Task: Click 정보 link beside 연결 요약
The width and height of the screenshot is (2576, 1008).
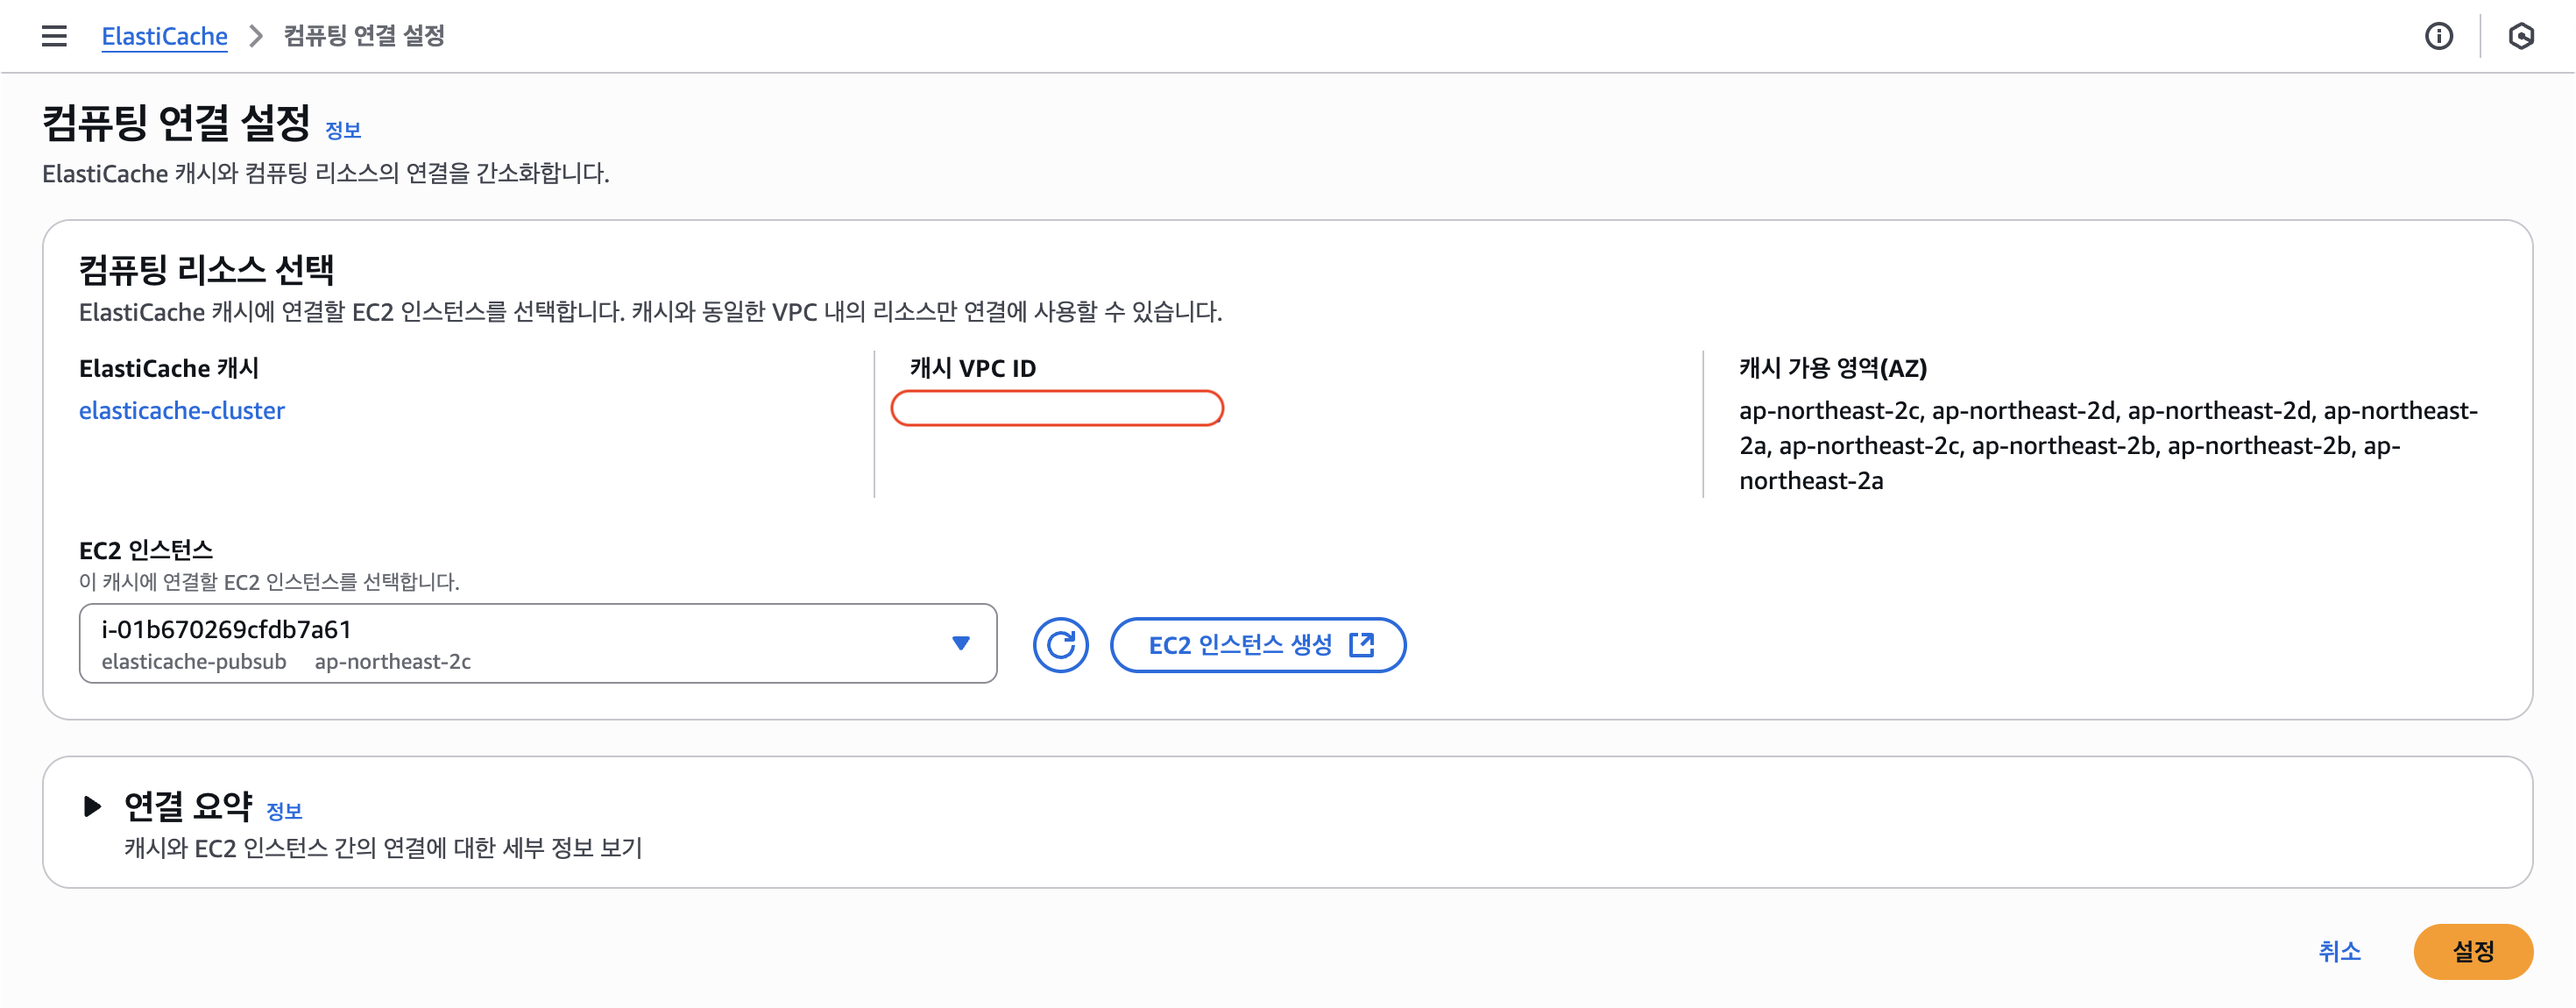Action: (284, 811)
